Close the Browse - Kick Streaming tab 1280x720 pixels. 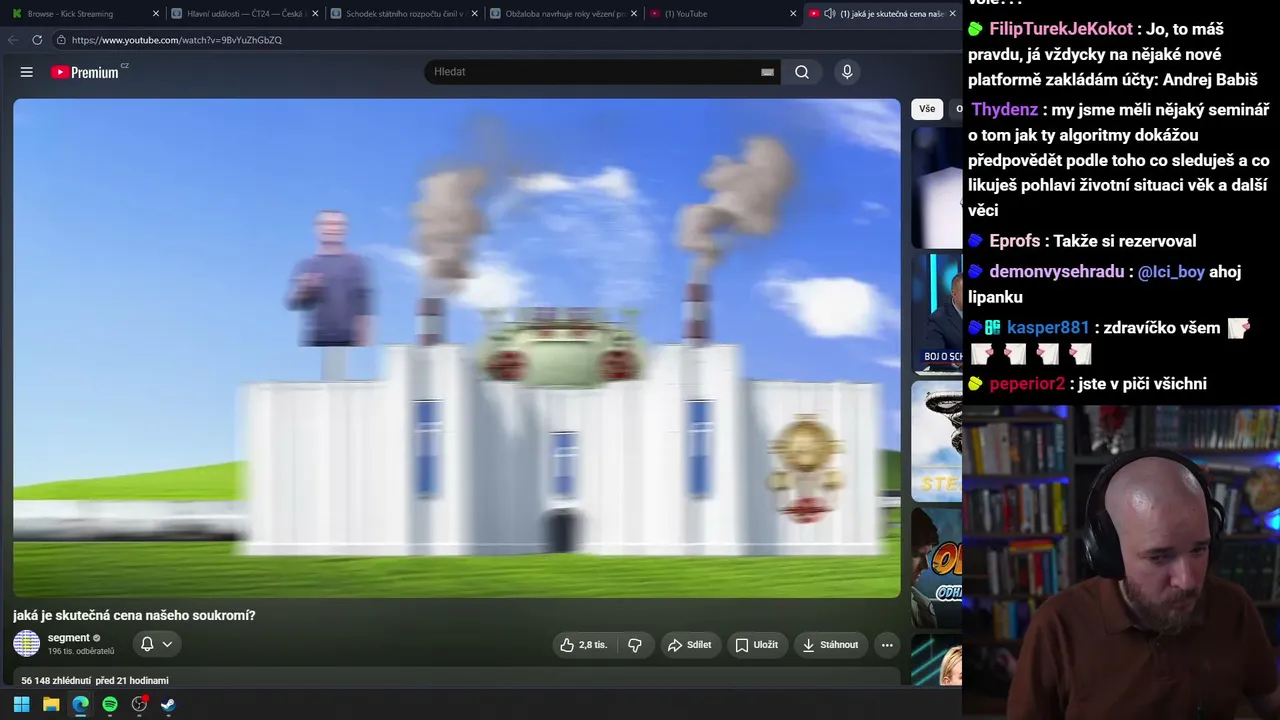(156, 14)
